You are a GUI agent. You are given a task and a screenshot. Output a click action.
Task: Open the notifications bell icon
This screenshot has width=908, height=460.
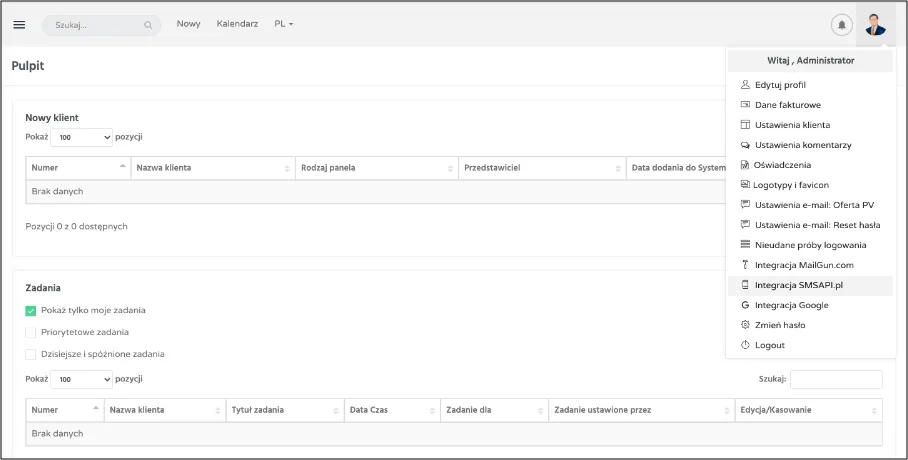841,25
